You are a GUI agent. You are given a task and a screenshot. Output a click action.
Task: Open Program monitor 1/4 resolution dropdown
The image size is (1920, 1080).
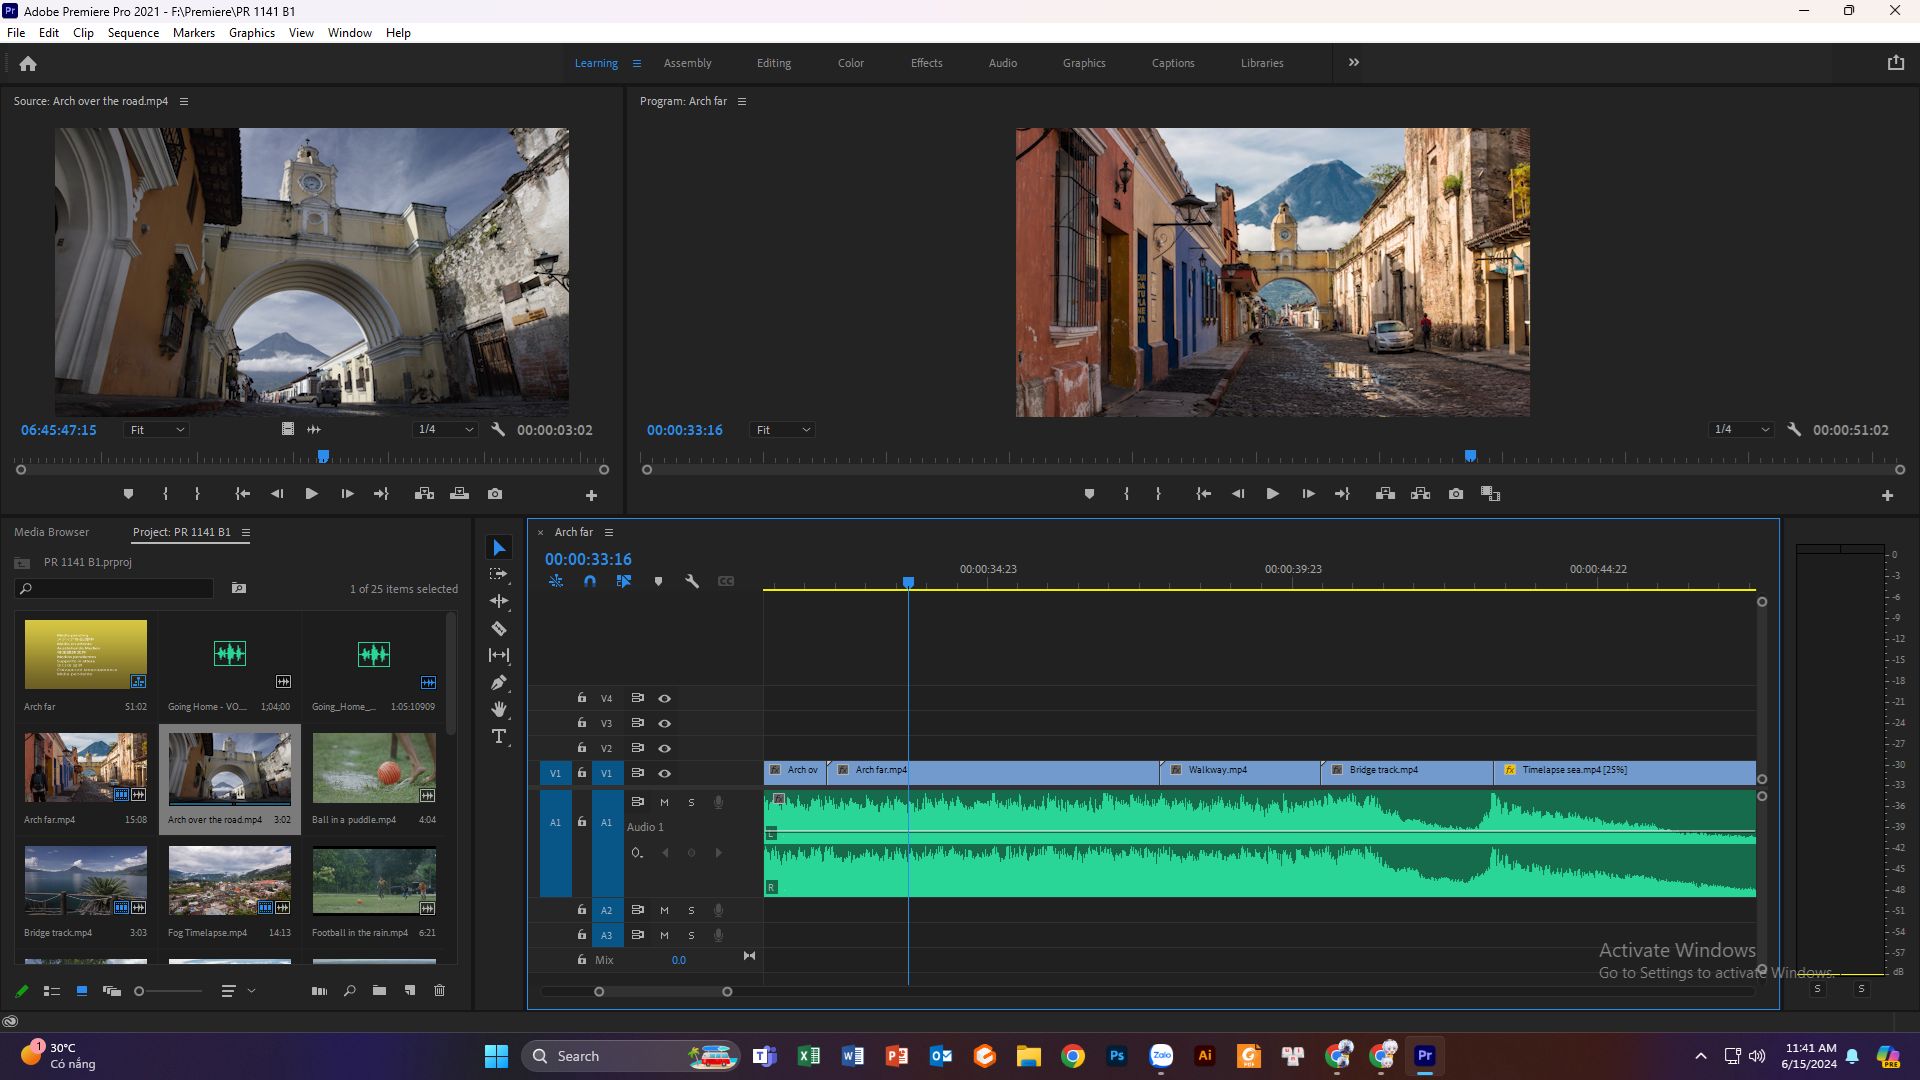click(1741, 429)
